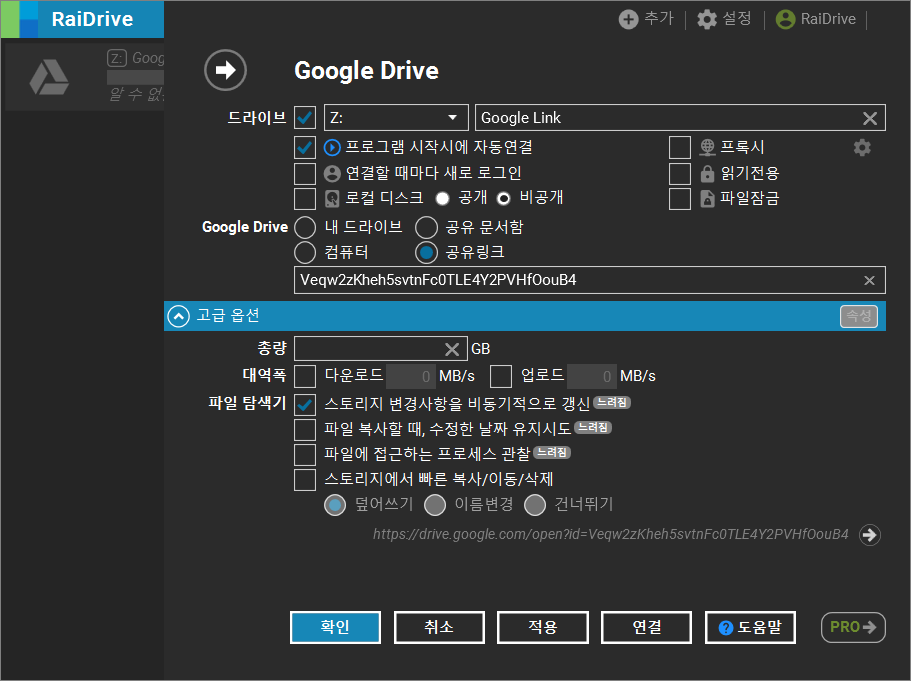Click the 파일잠금 file lock icon
Viewport: 911px width, 681px height.
tap(707, 199)
